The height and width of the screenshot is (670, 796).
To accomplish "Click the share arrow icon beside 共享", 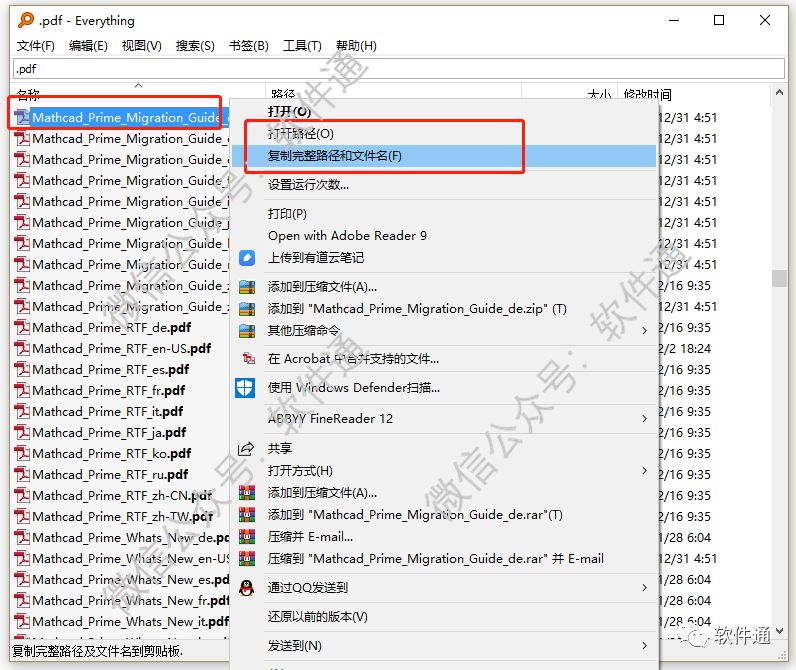I will (x=246, y=448).
